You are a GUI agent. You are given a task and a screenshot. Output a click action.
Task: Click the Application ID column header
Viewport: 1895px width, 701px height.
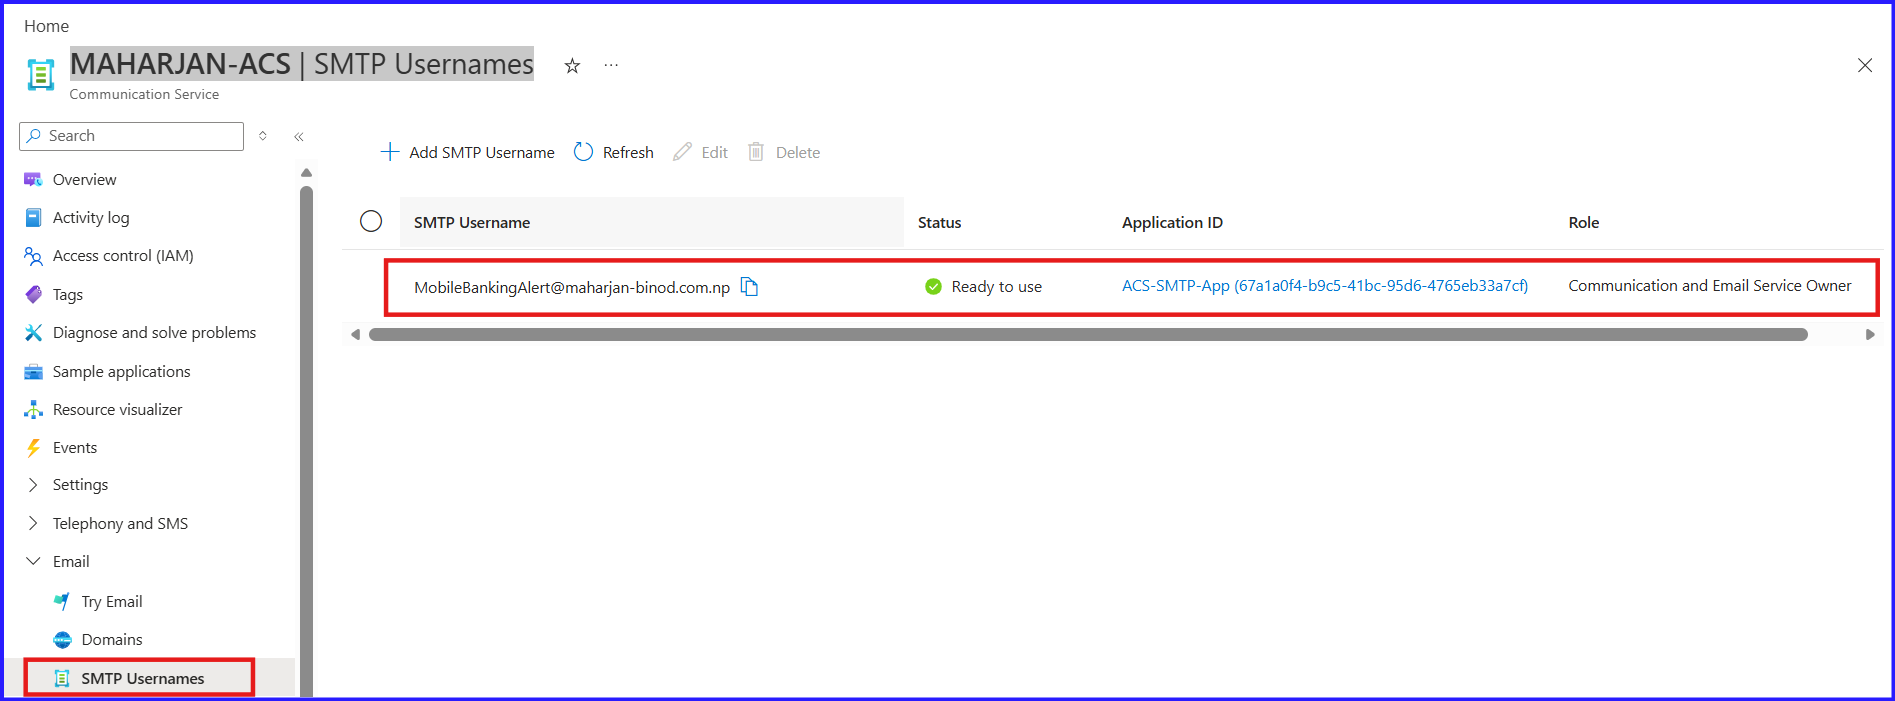pyautogui.click(x=1172, y=222)
